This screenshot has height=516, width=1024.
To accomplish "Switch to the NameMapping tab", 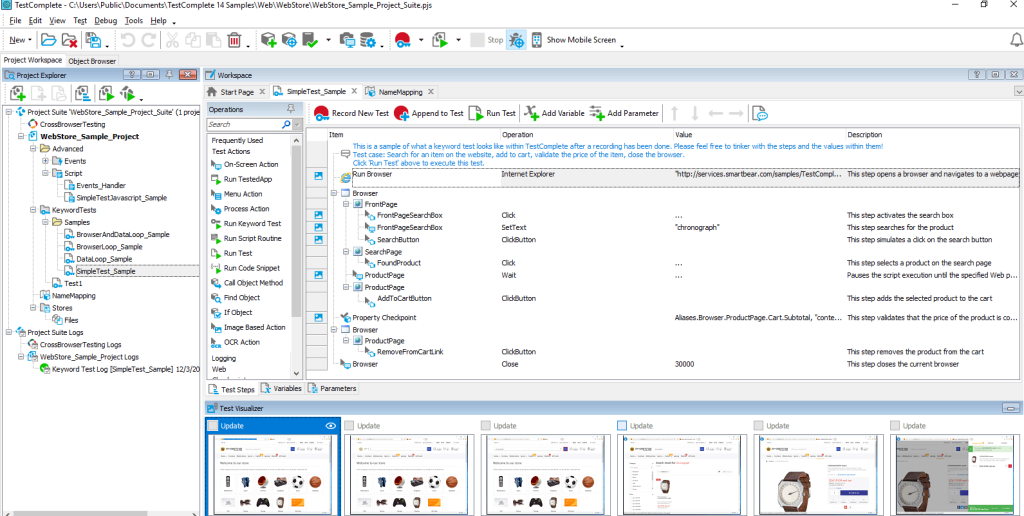I will (x=400, y=91).
